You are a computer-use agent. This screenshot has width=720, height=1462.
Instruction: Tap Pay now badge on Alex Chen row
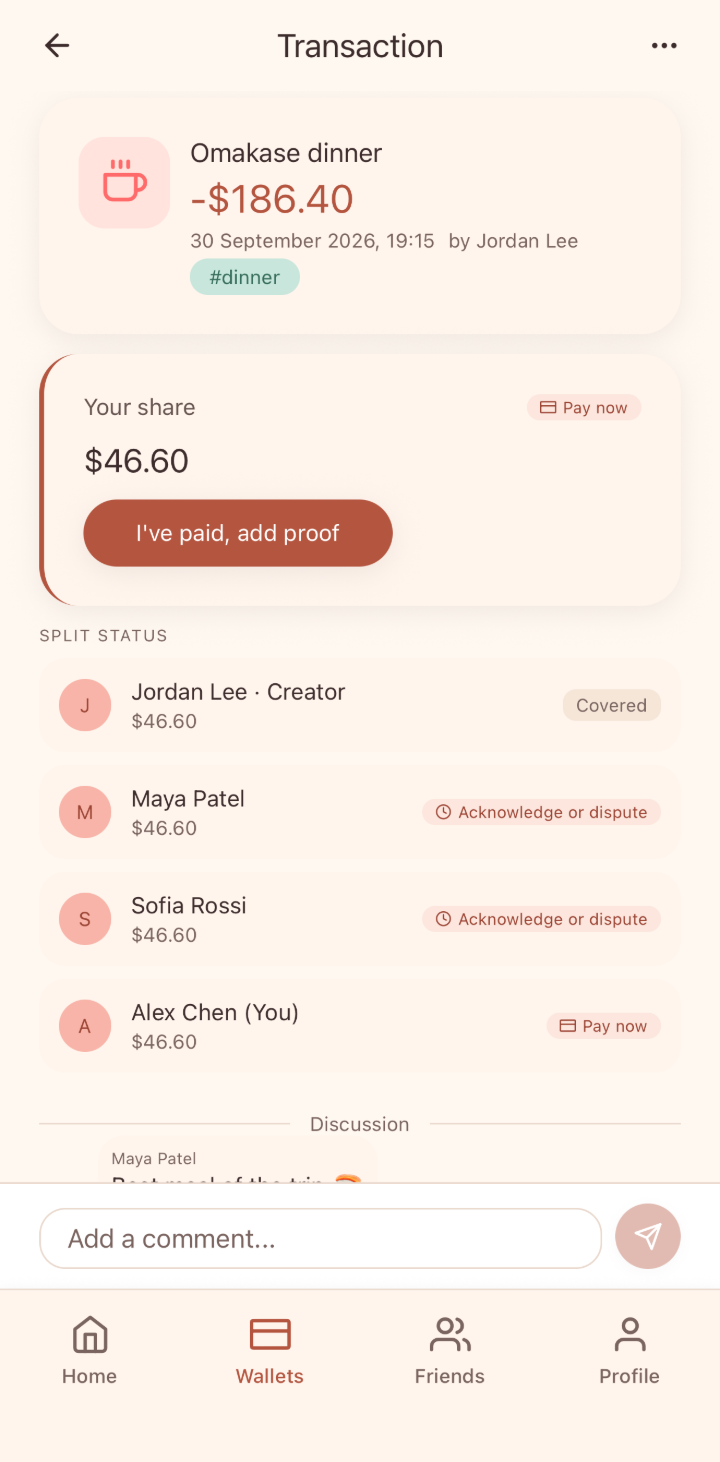(x=604, y=1026)
